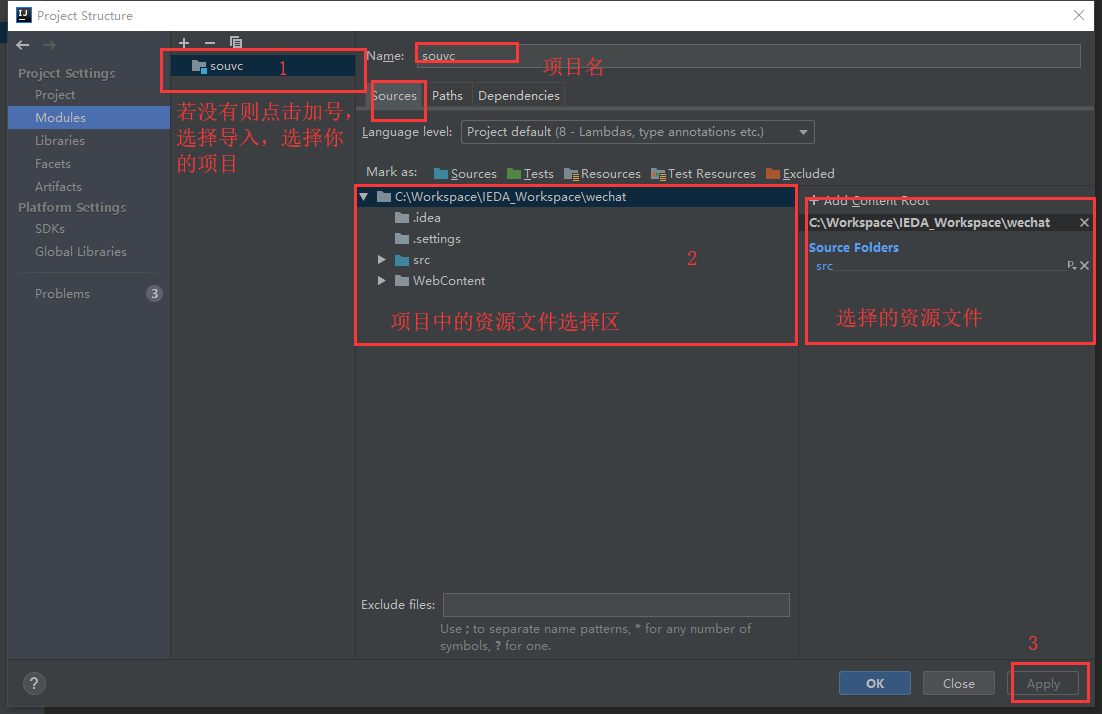Edit the module Name field

click(748, 56)
